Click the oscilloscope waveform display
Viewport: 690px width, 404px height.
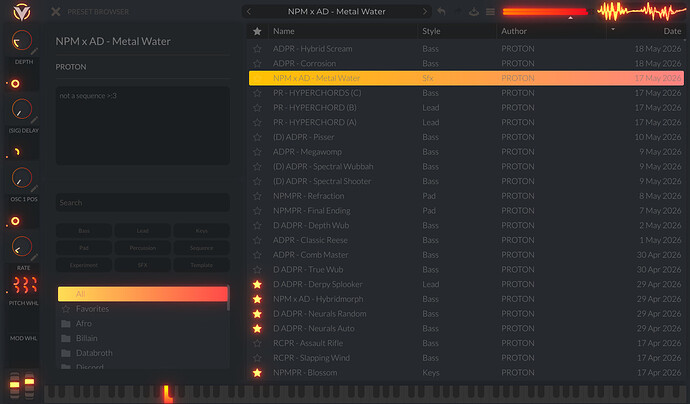coord(642,11)
